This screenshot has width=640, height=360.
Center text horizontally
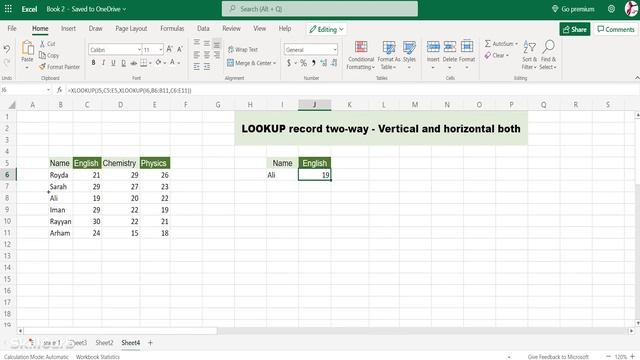(207, 55)
